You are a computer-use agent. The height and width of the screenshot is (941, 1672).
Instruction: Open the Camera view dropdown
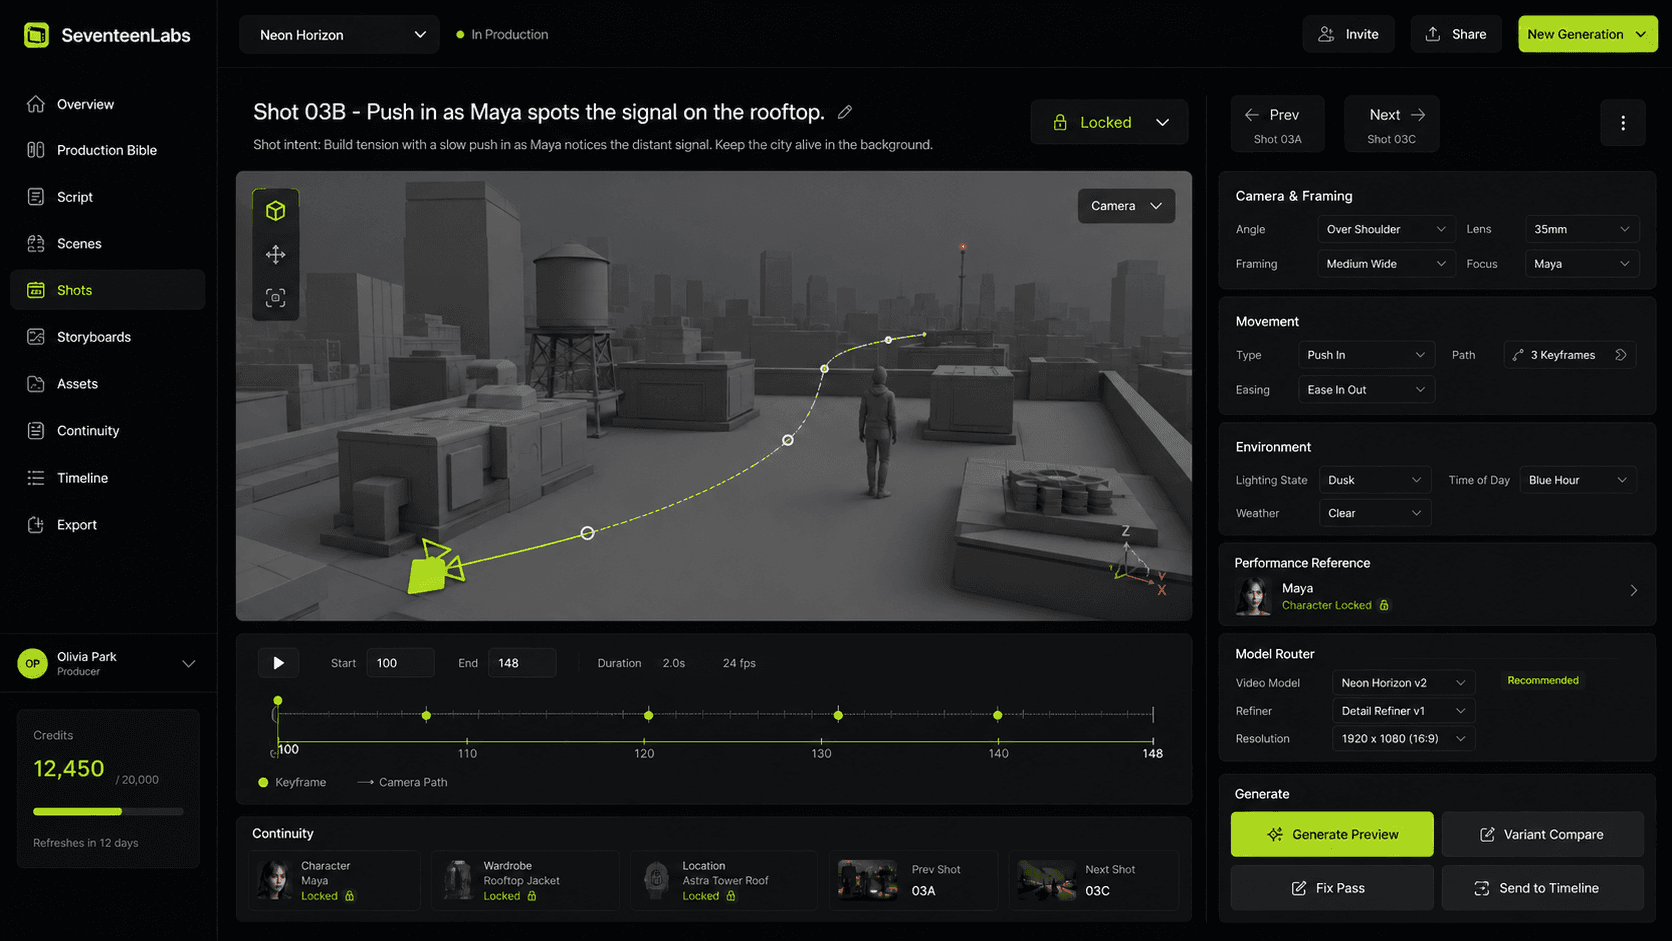pyautogui.click(x=1126, y=206)
